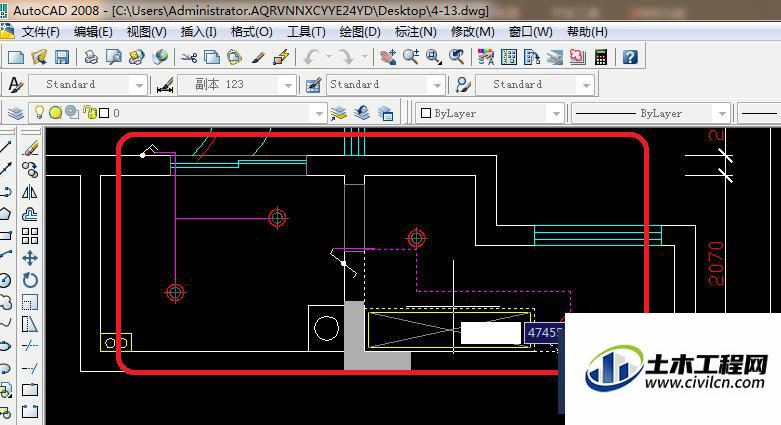Click the Layer Previous icon
781x425 pixels.
[362, 114]
